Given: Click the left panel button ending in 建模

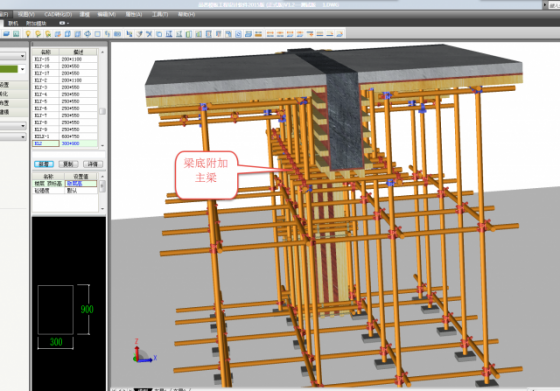Looking at the screenshot, I should (14, 112).
